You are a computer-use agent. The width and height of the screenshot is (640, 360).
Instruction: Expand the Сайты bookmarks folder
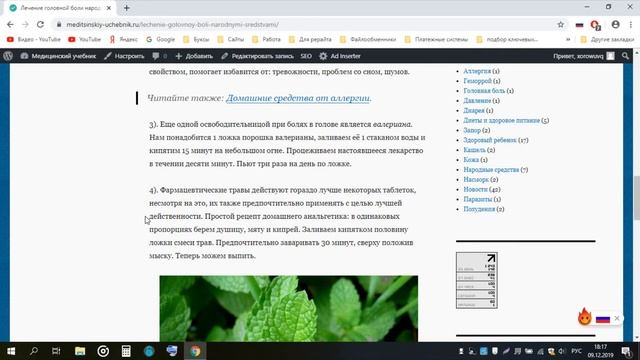231,39
